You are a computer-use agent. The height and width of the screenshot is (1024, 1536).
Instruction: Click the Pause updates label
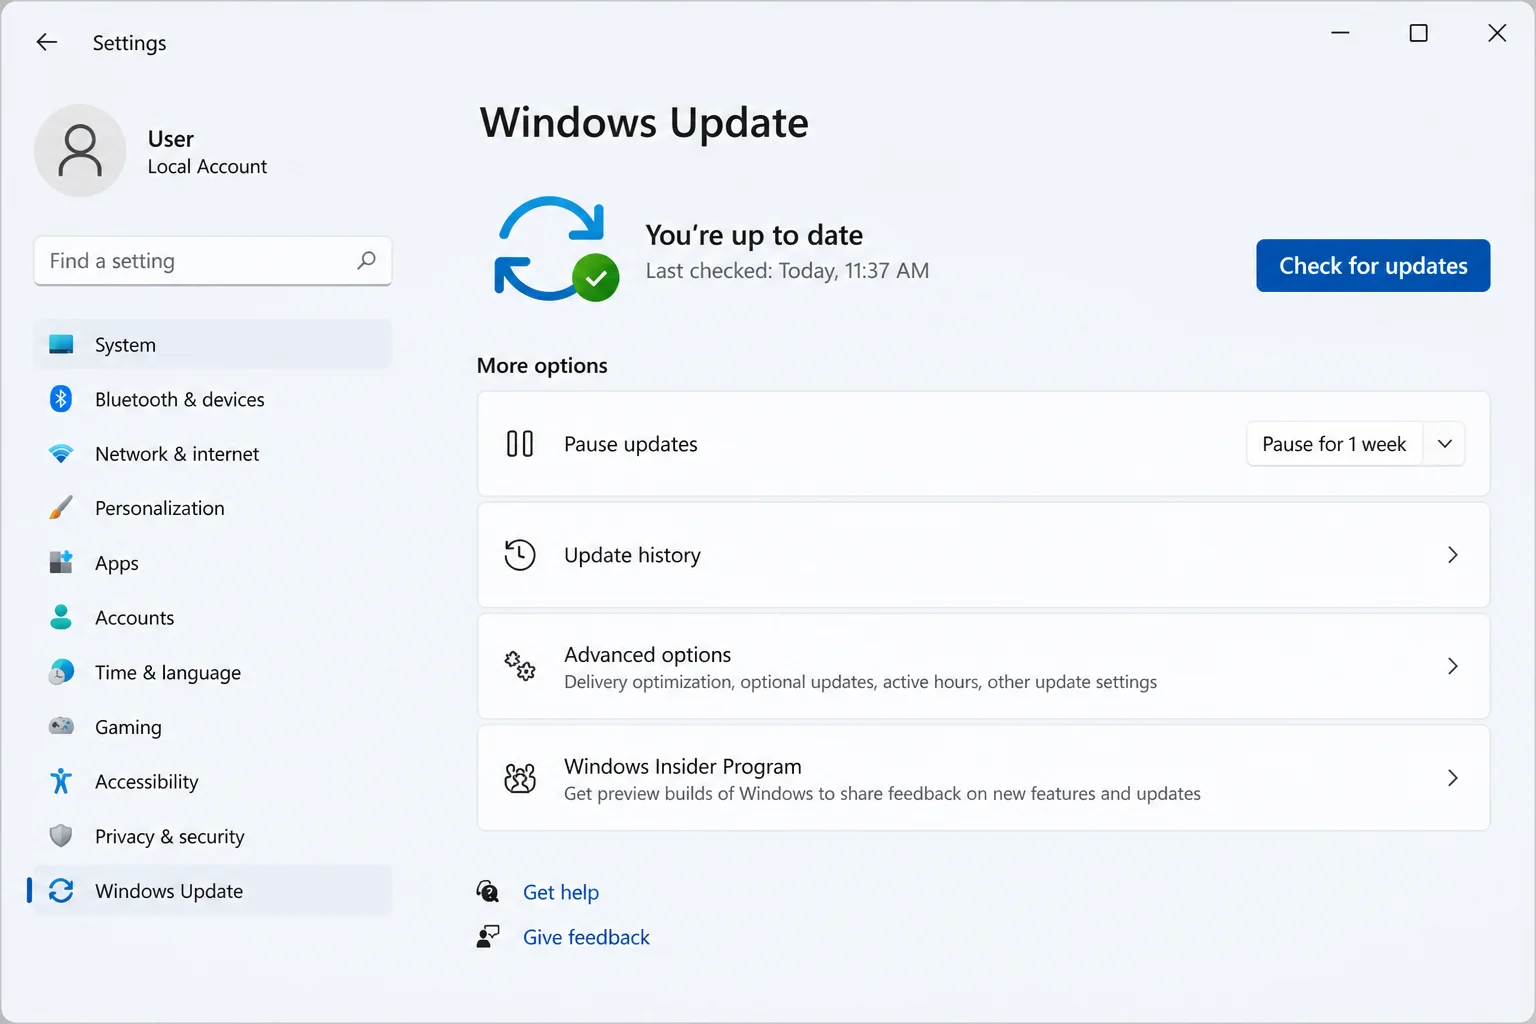click(x=631, y=444)
